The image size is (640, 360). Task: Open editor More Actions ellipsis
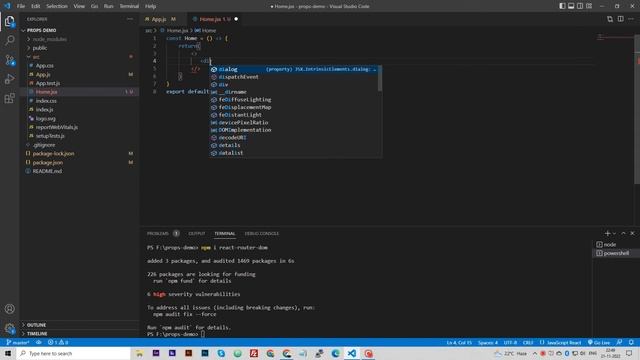(x=631, y=19)
